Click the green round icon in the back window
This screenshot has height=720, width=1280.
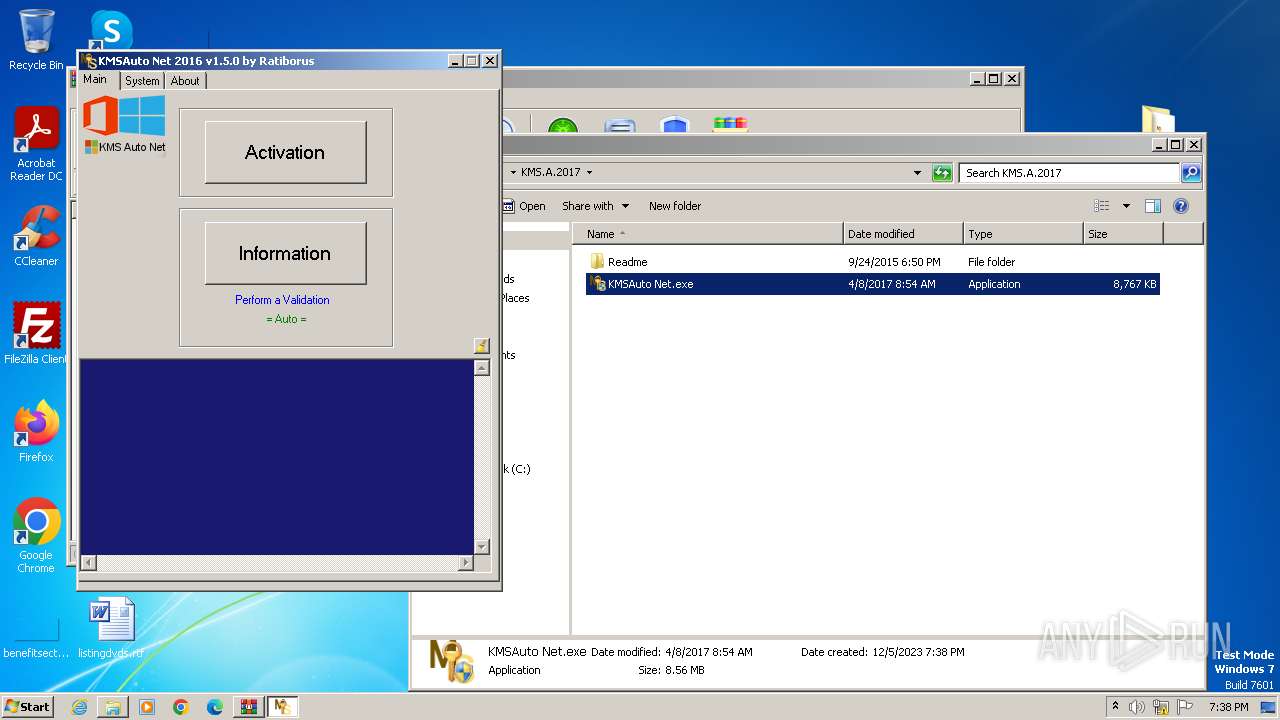pos(563,127)
